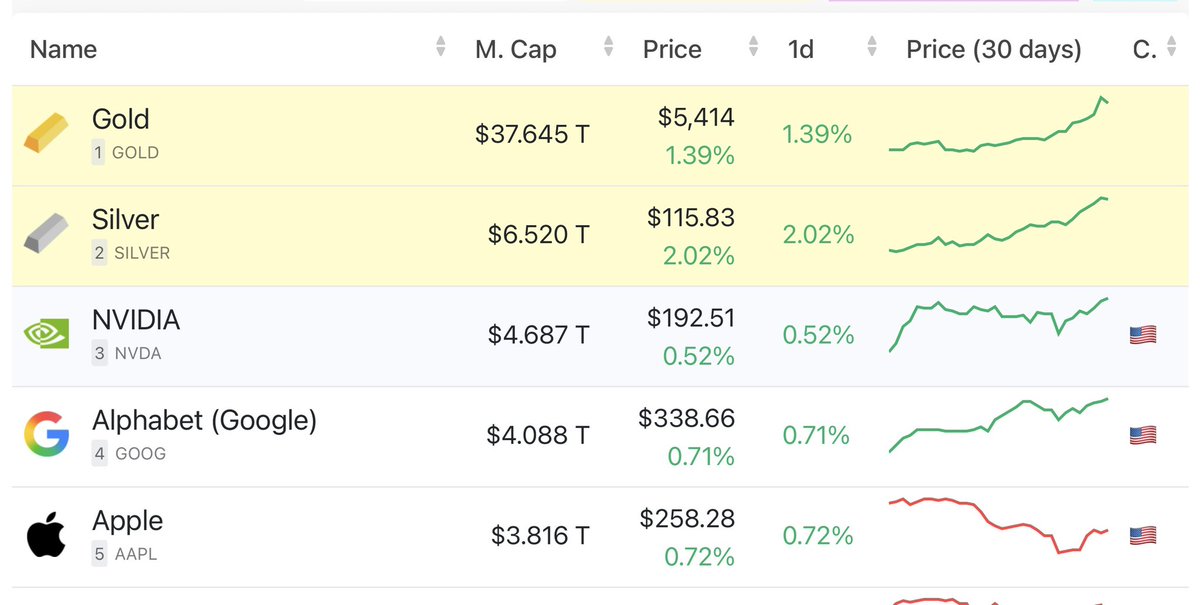Click the Gold bar icon
Viewport: 1200px width, 605px height.
tap(46, 134)
